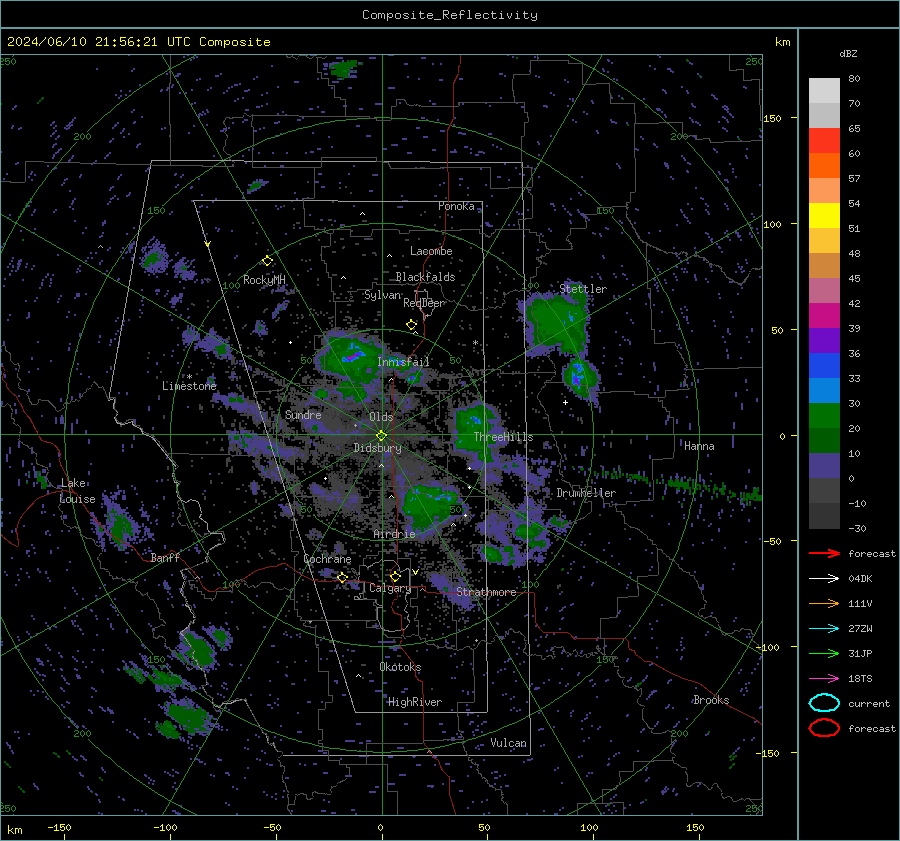Click the Lacombe city label

pos(431,251)
